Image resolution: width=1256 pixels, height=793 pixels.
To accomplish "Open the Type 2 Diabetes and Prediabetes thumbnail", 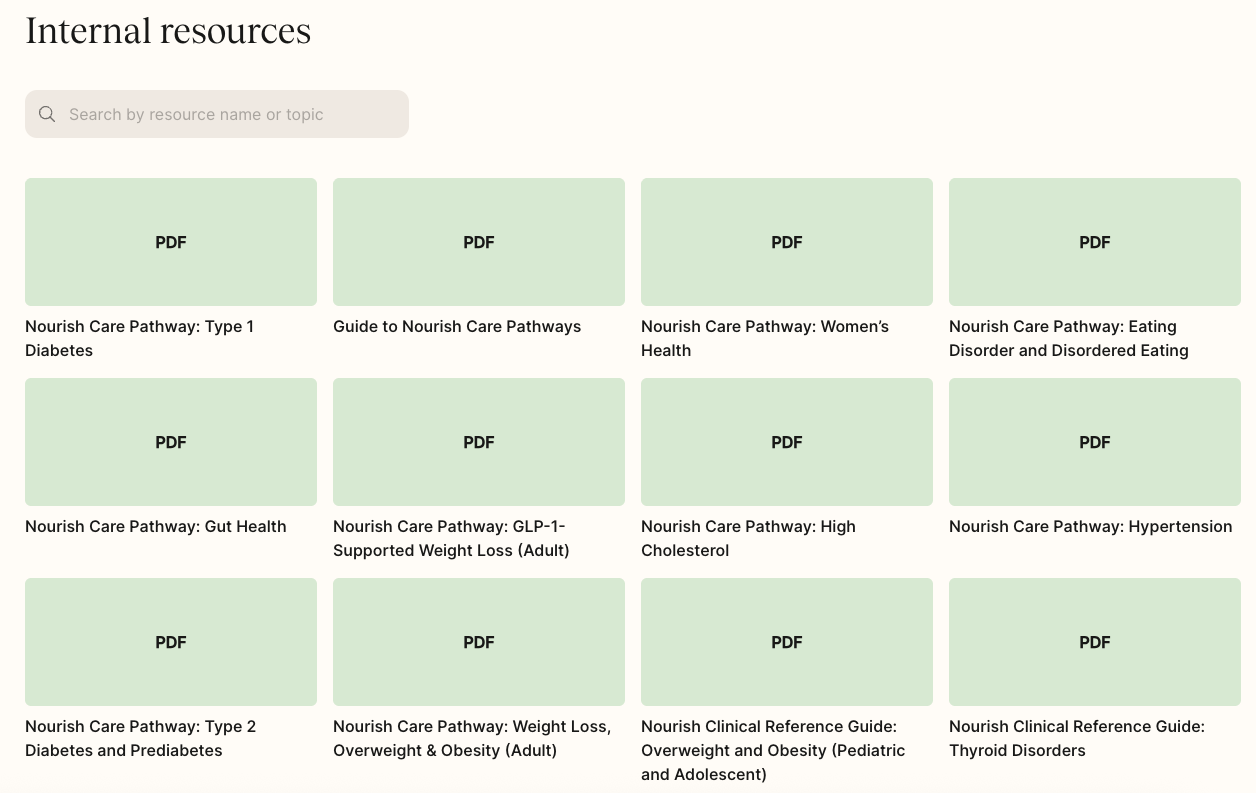I will pyautogui.click(x=171, y=642).
